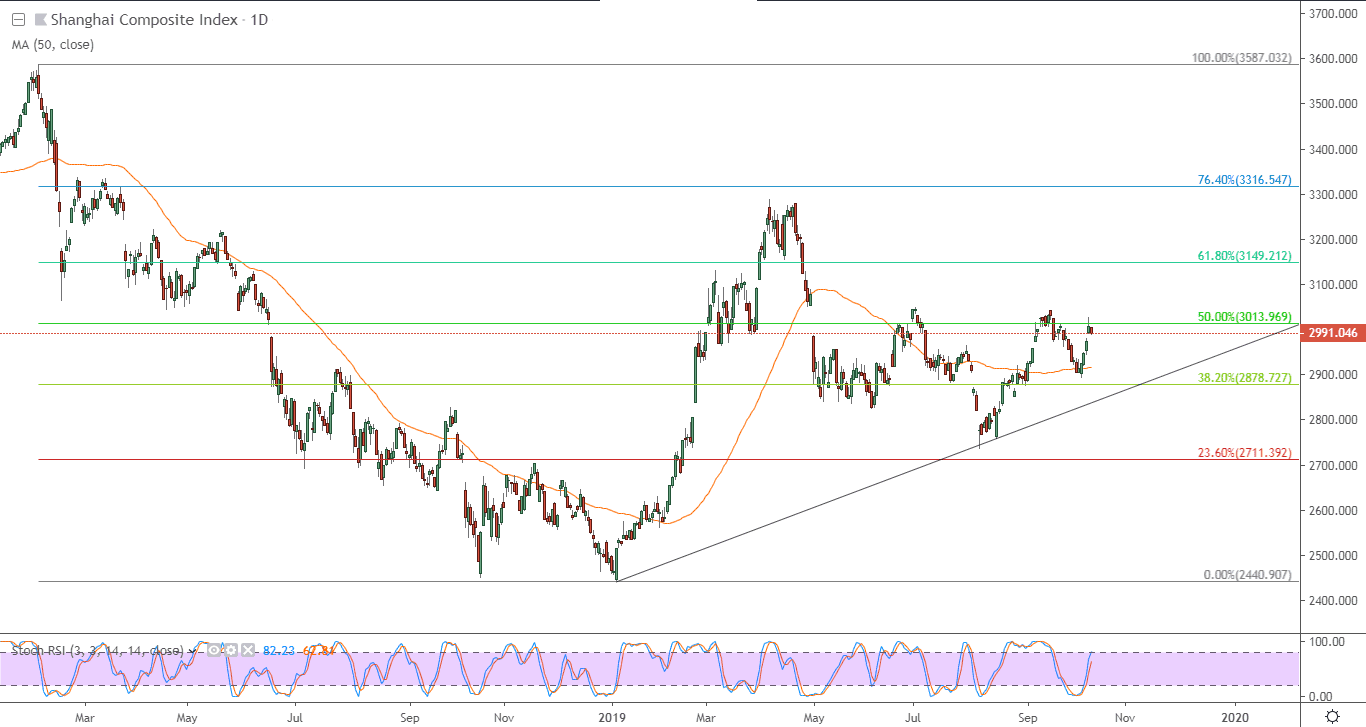The image size is (1366, 727).
Task: Open Stoch RSI settings gear icon
Action: coord(230,650)
